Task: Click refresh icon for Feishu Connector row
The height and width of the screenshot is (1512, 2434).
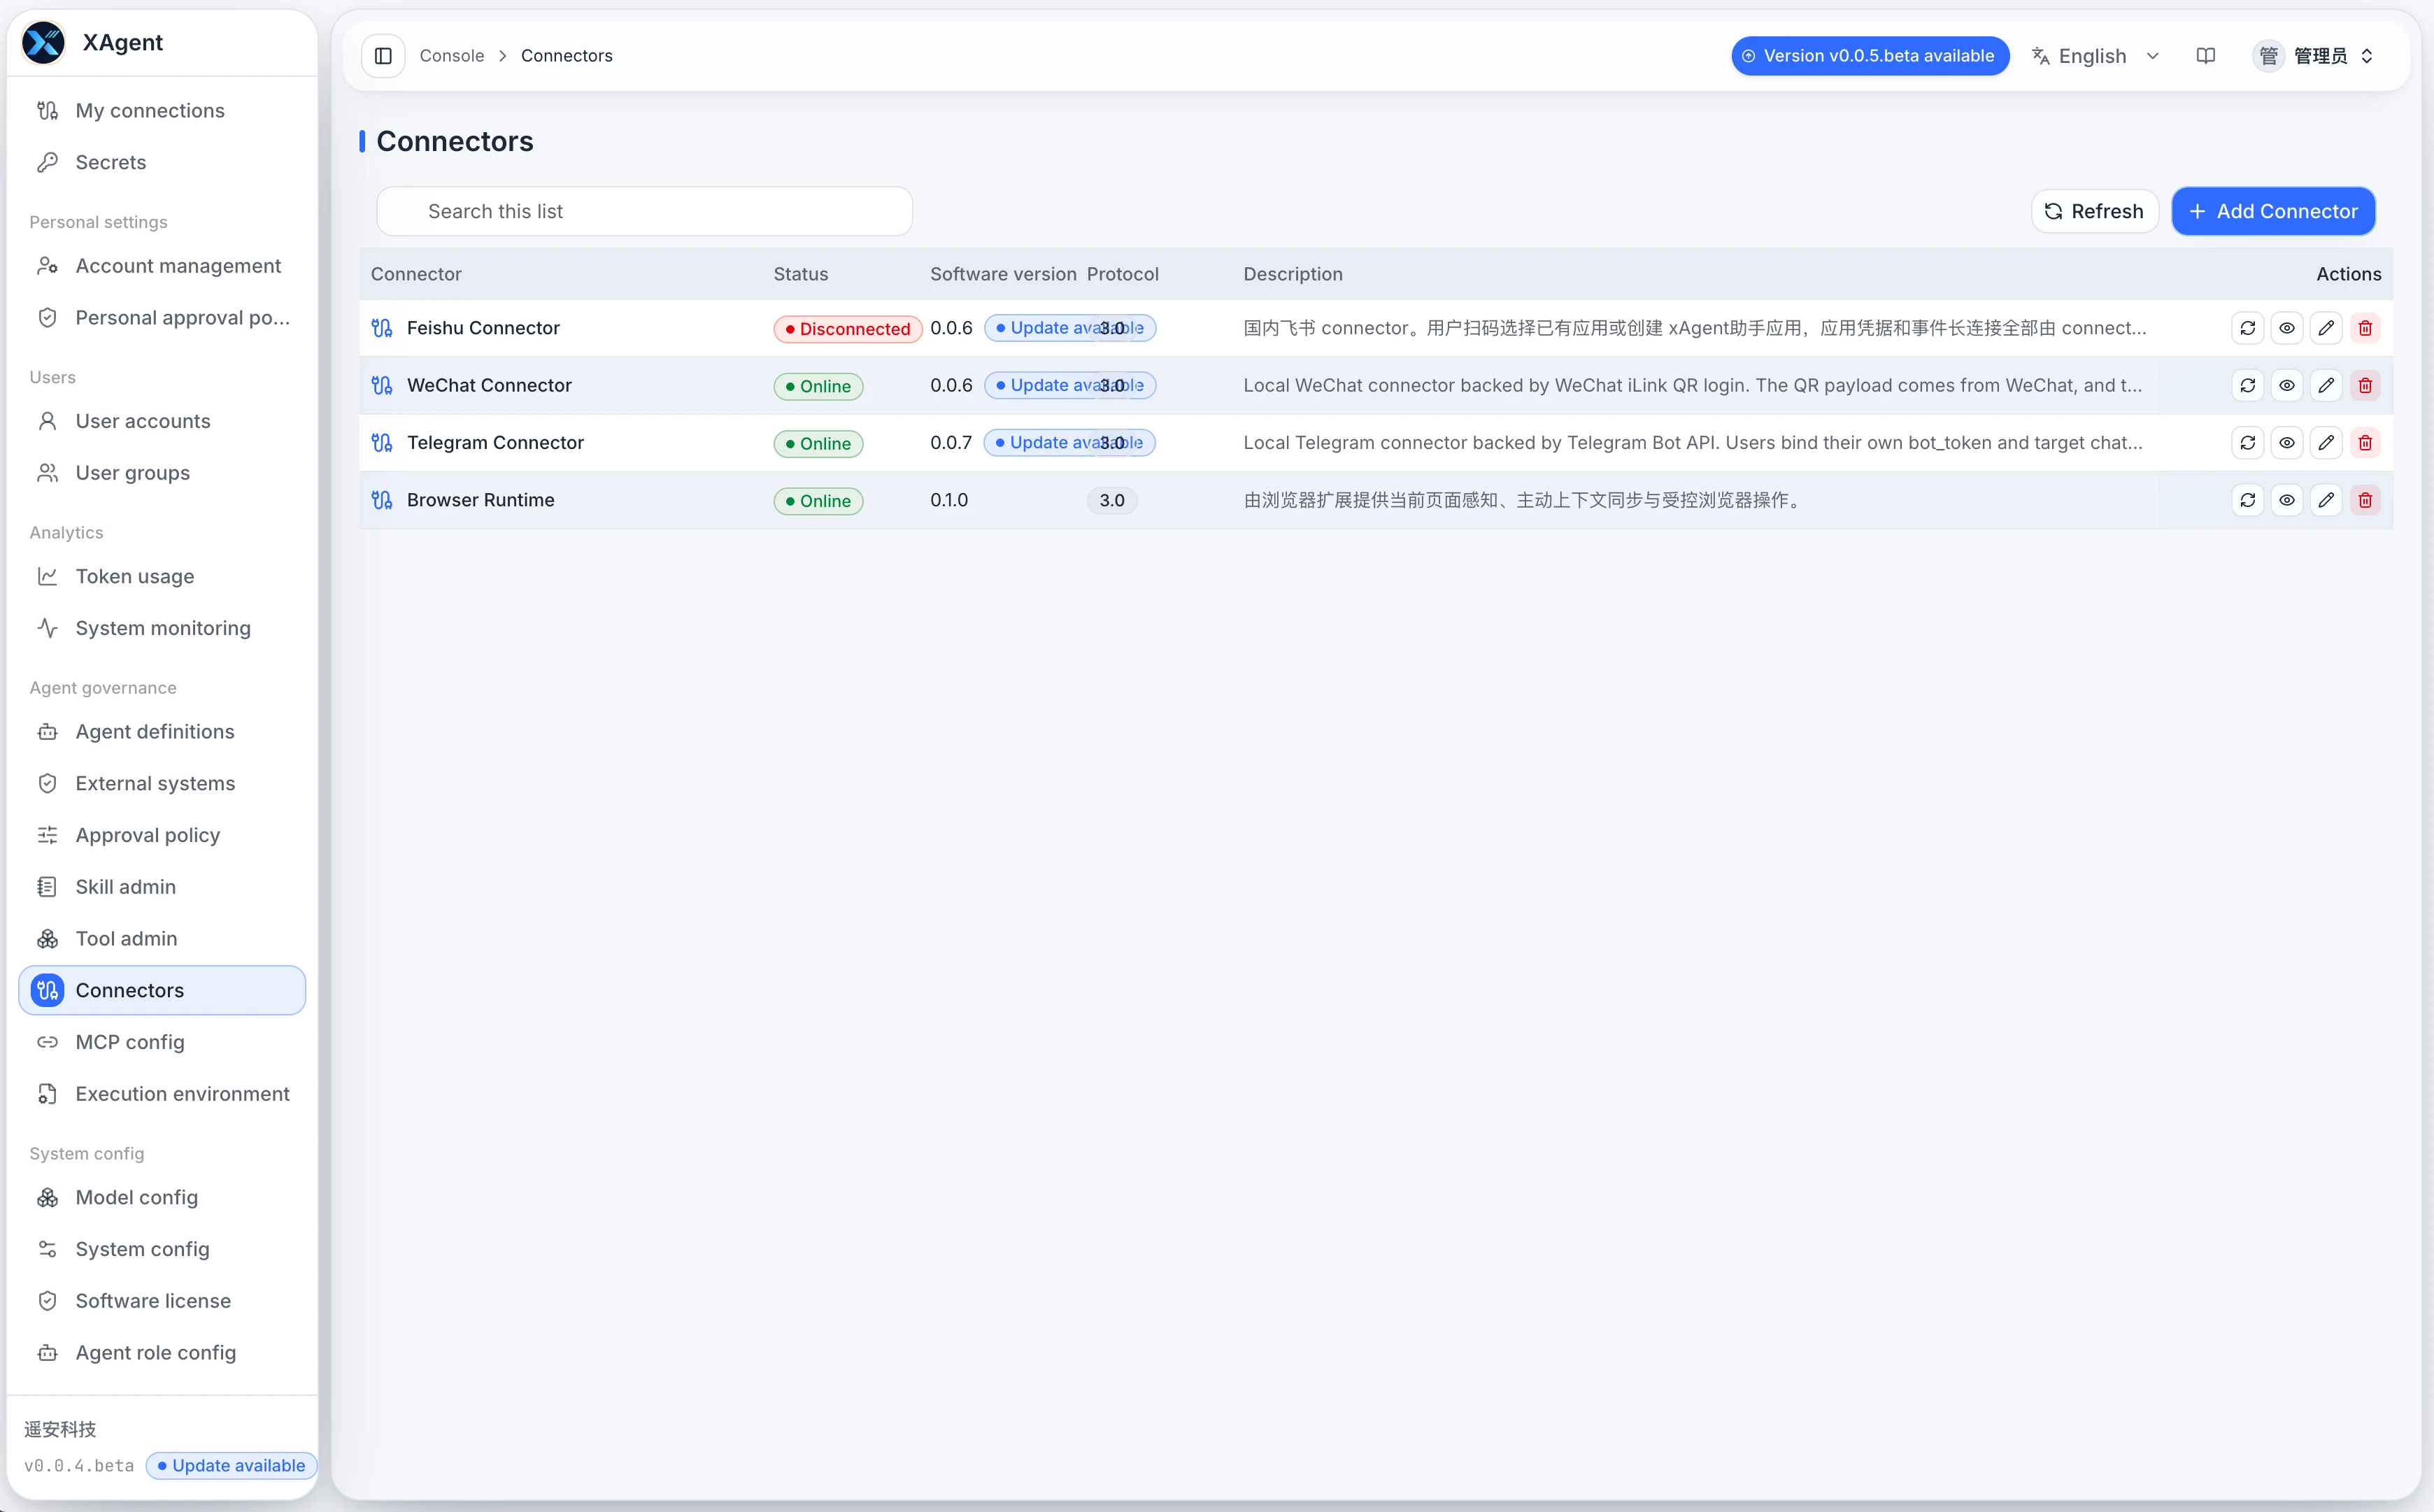Action: point(2247,328)
